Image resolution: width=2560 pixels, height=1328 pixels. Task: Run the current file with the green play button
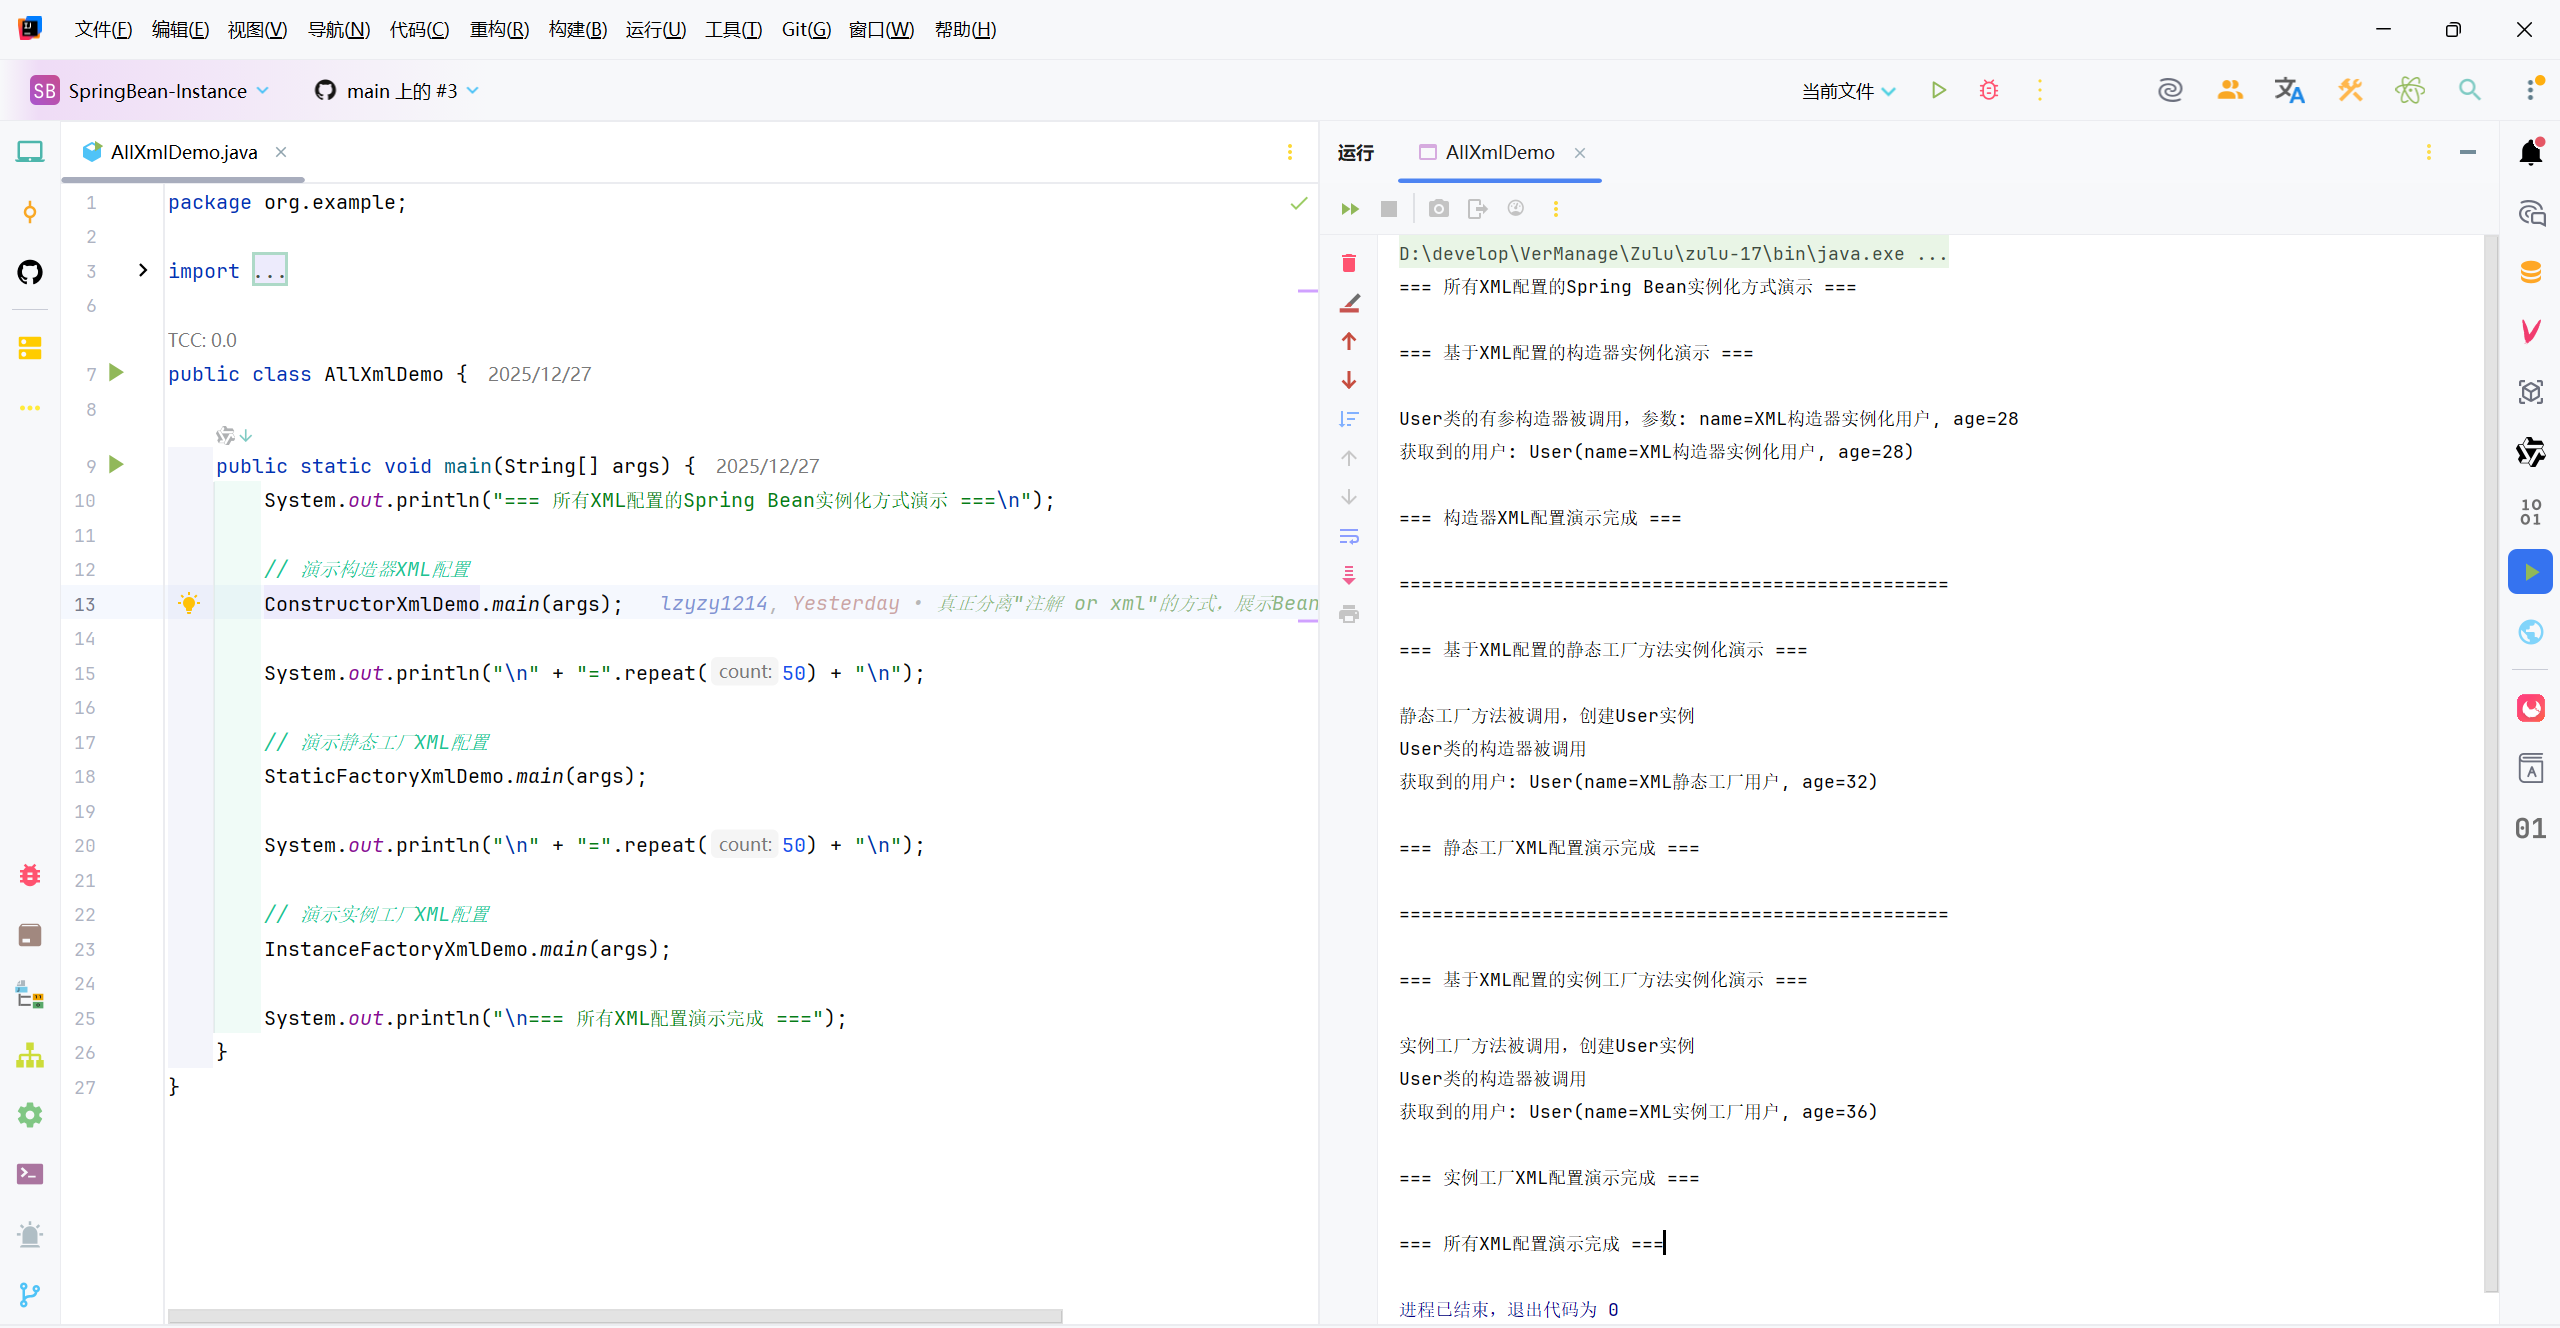tap(1938, 90)
